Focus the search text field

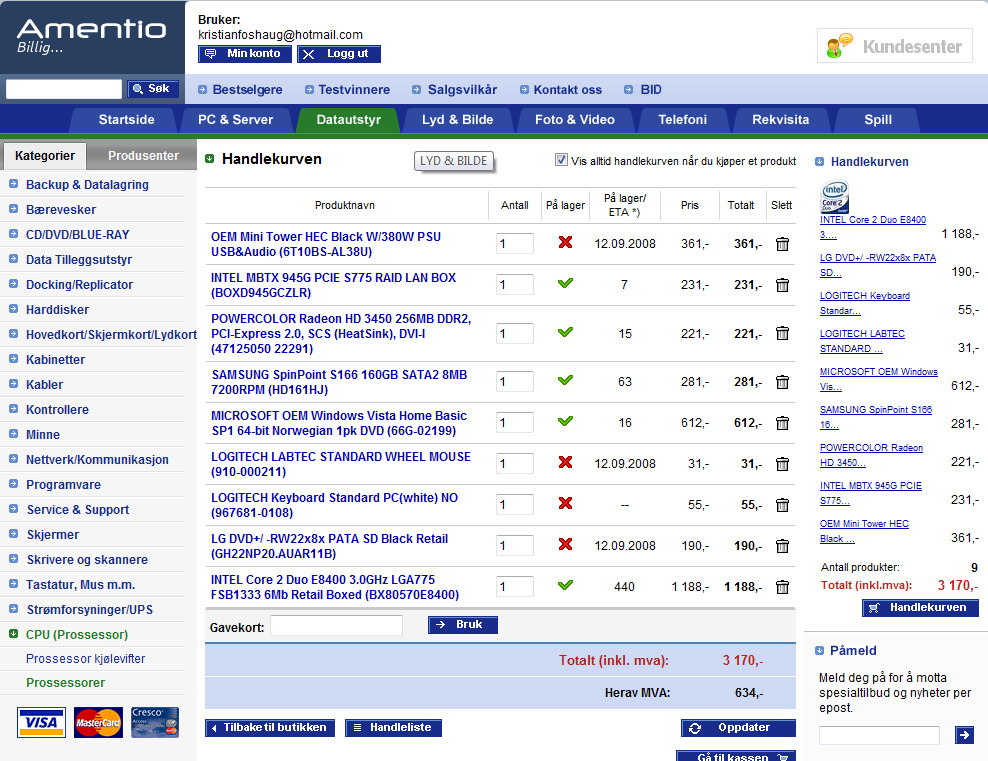coord(64,89)
